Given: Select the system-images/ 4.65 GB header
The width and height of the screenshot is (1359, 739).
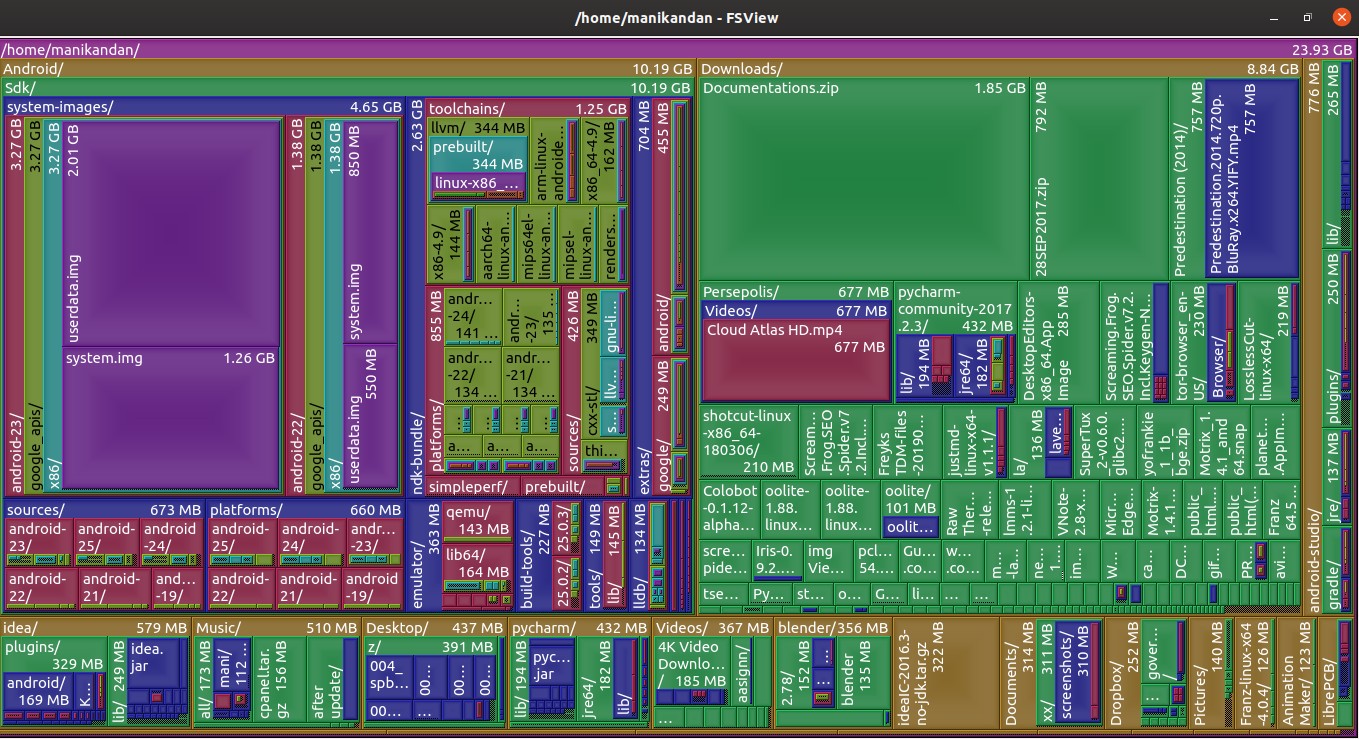Looking at the screenshot, I should (x=203, y=107).
